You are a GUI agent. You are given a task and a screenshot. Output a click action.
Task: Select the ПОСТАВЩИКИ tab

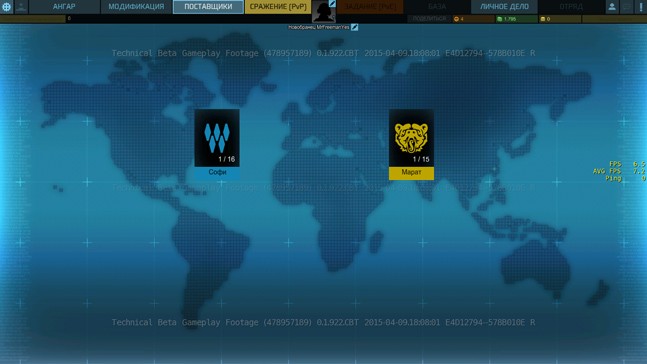[x=208, y=7]
